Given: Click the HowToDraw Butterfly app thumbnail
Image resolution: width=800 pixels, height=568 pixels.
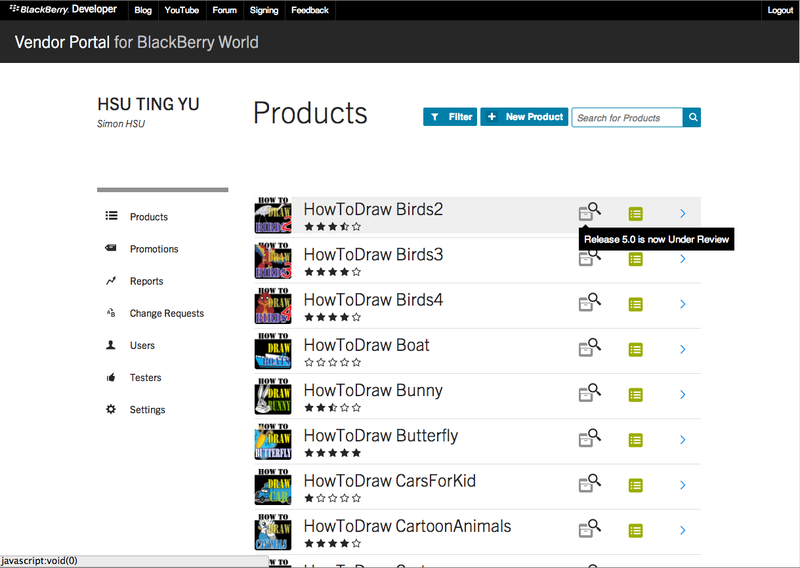Looking at the screenshot, I should pyautogui.click(x=273, y=441).
